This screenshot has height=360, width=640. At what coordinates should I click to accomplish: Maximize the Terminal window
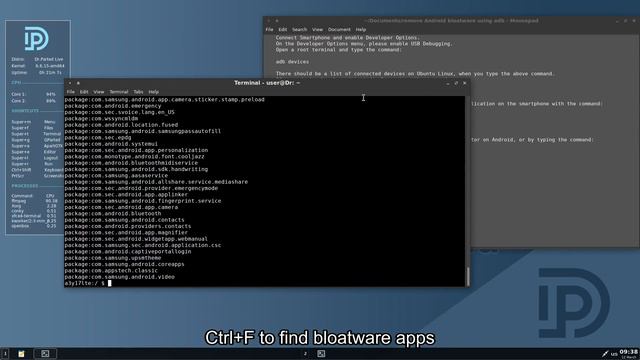(x=456, y=83)
